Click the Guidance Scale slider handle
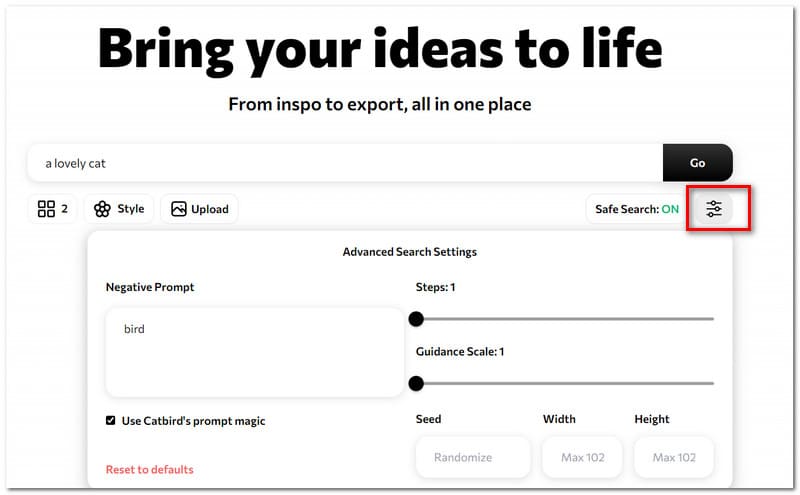 (416, 383)
